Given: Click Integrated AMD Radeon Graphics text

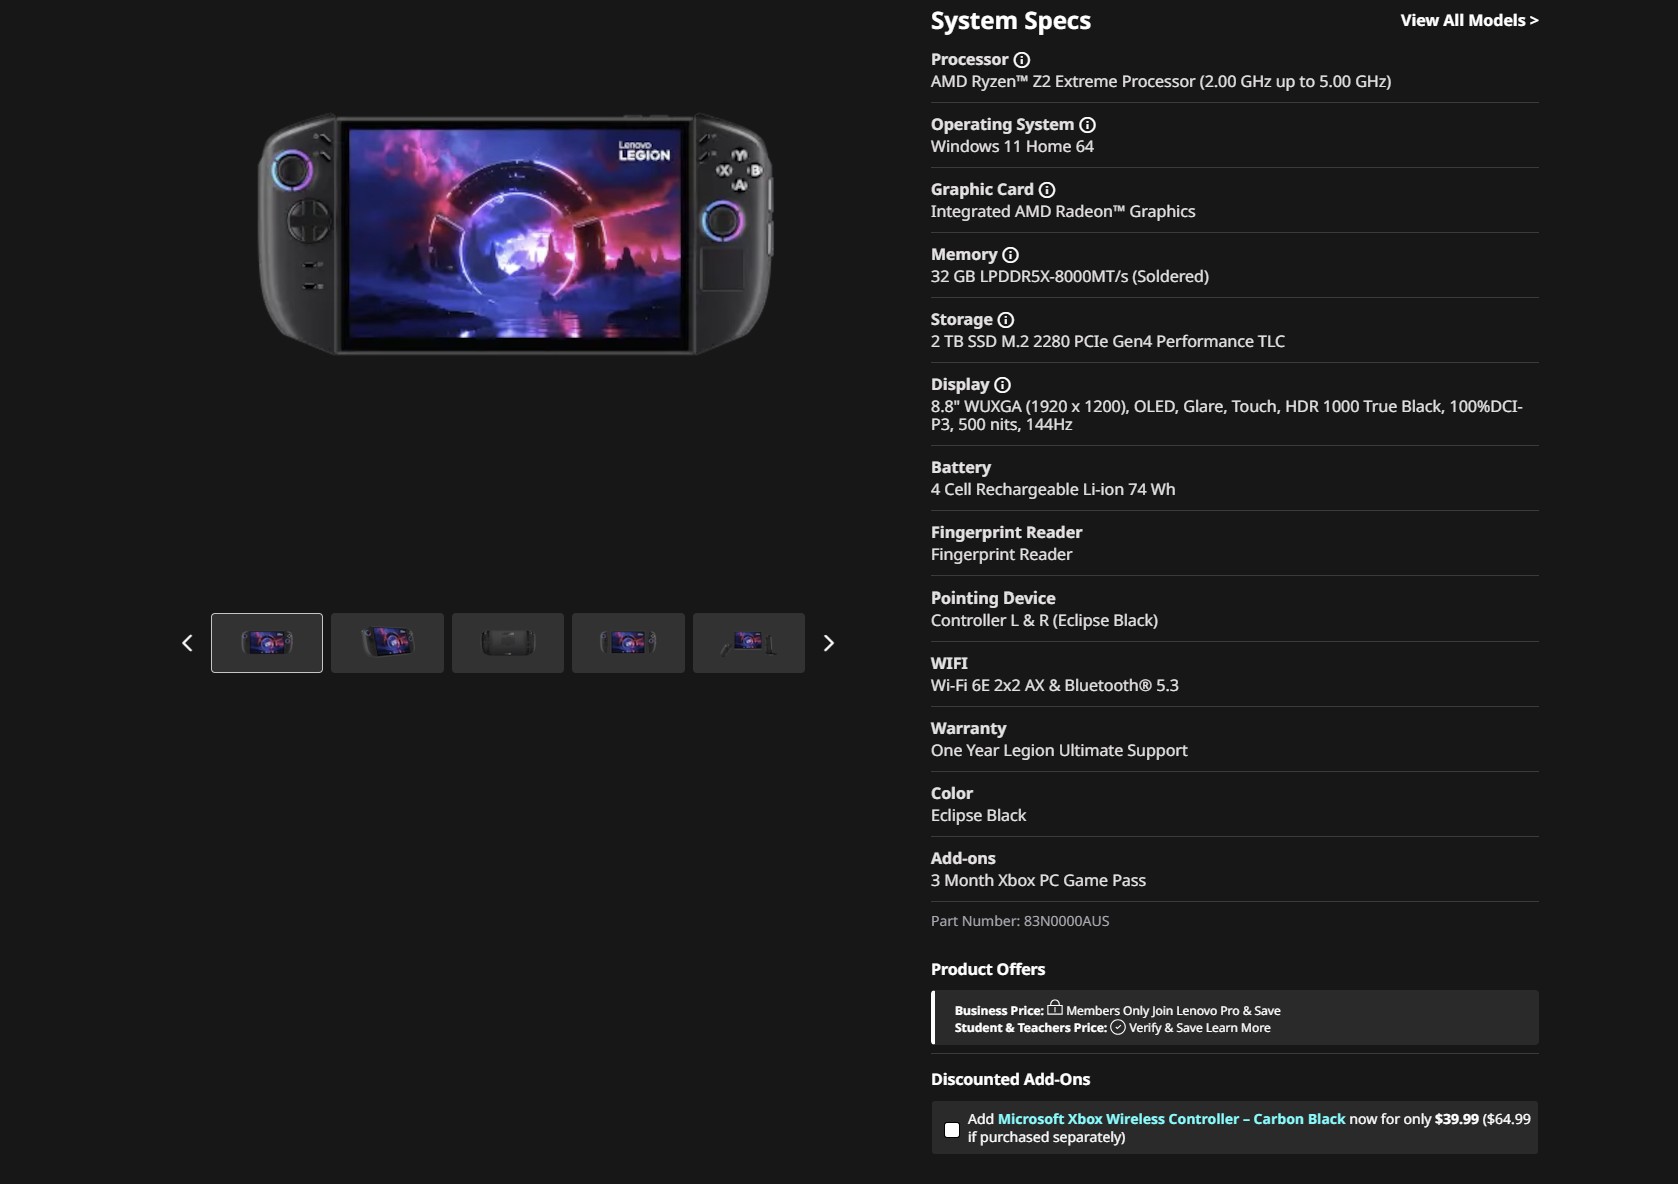Looking at the screenshot, I should (x=1063, y=212).
